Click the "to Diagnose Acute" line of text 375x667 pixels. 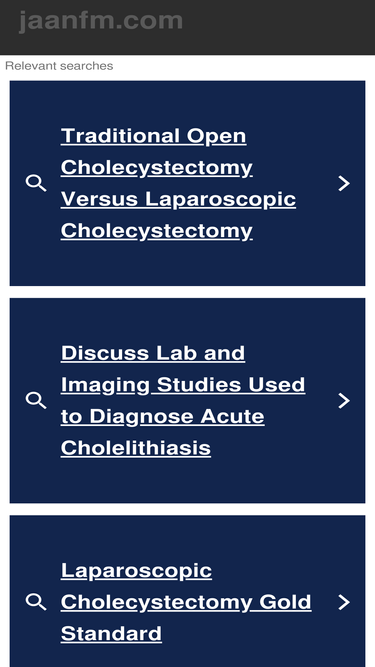[x=162, y=416]
